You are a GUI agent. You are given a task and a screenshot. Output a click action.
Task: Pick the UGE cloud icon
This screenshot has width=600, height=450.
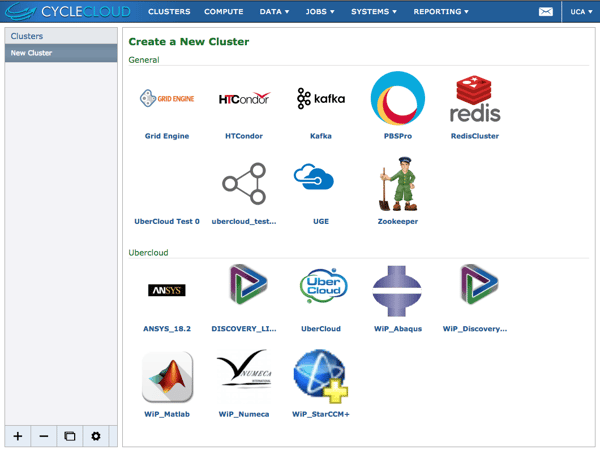pyautogui.click(x=314, y=176)
